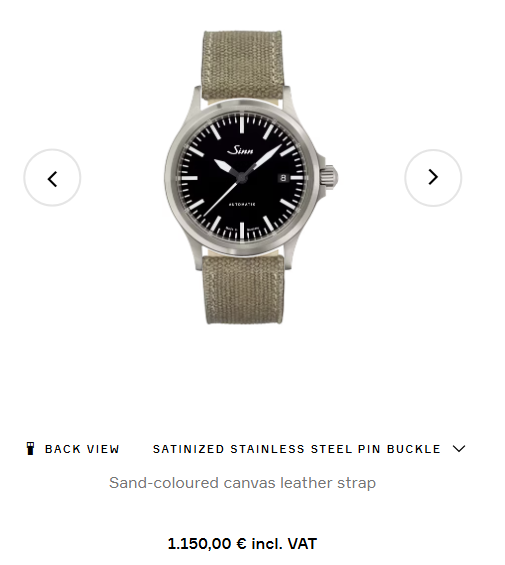Screen dimensions: 505x565
Task: Click the Sinn logo on the dial
Action: pyautogui.click(x=240, y=150)
